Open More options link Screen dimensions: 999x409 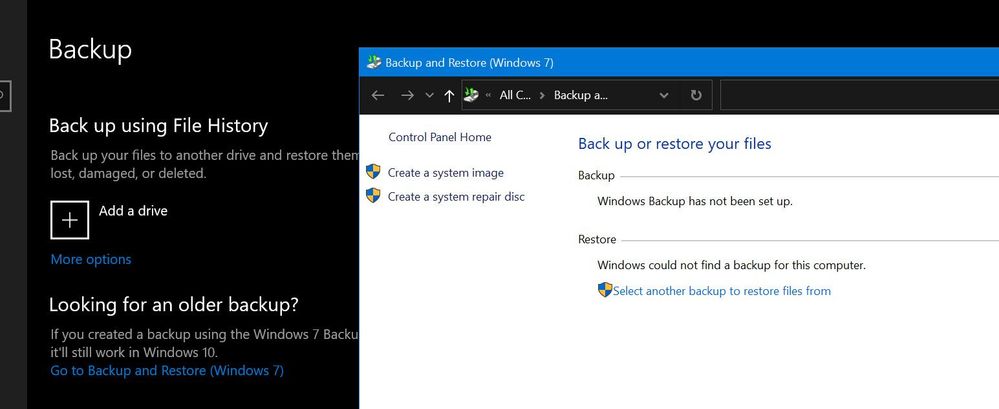(91, 260)
